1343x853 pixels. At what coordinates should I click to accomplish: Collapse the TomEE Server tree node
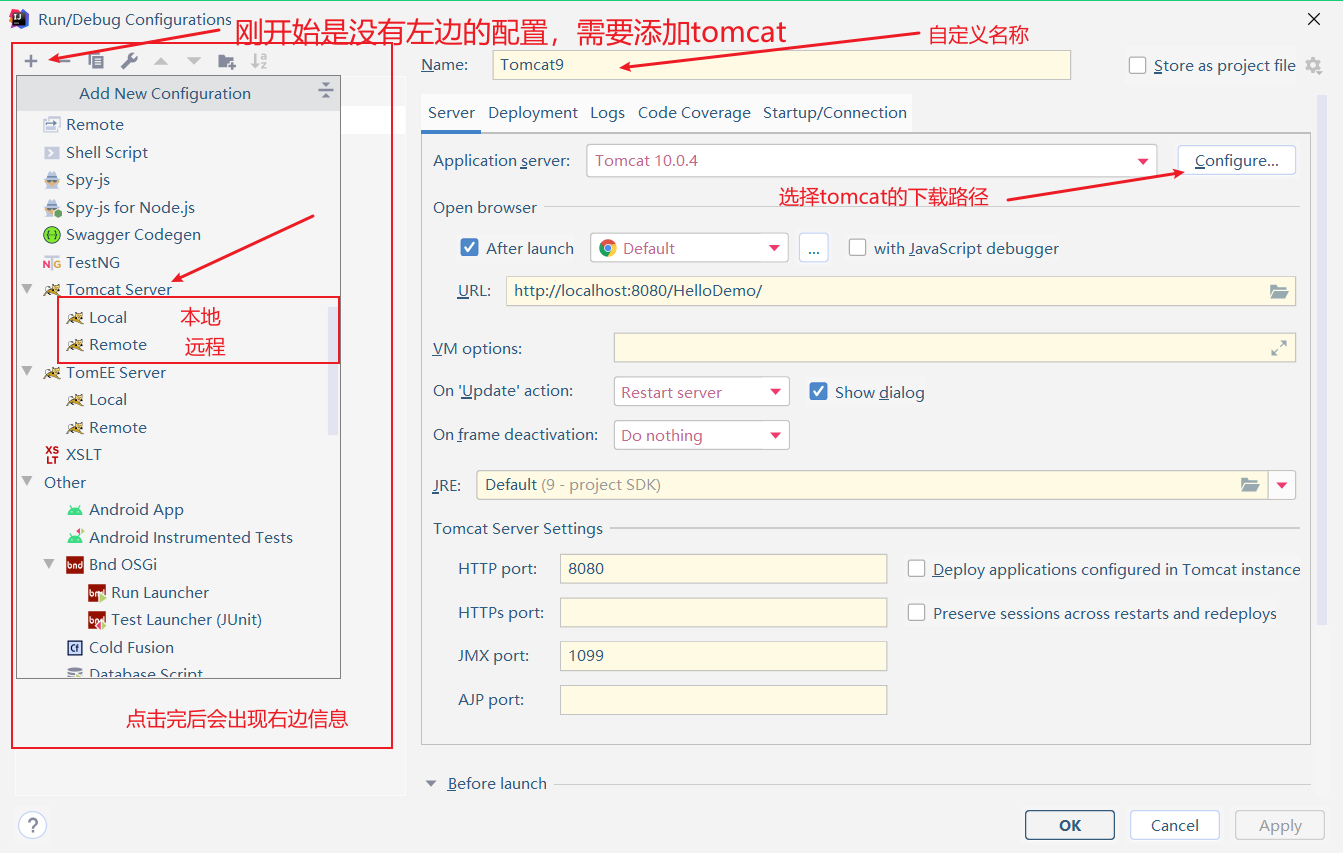[28, 372]
